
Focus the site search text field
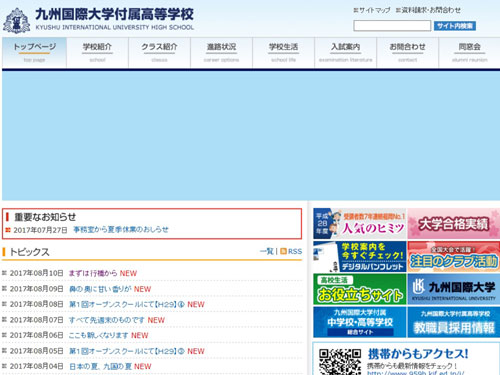(x=392, y=26)
